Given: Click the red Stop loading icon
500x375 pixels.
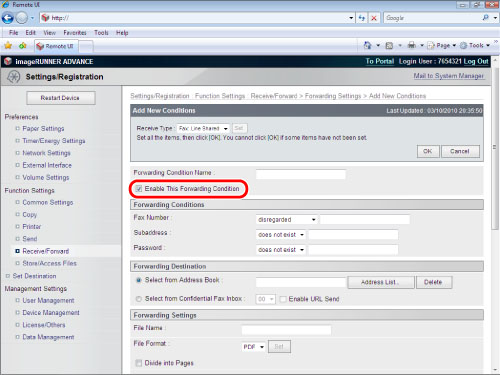Looking at the screenshot, I should 374,18.
